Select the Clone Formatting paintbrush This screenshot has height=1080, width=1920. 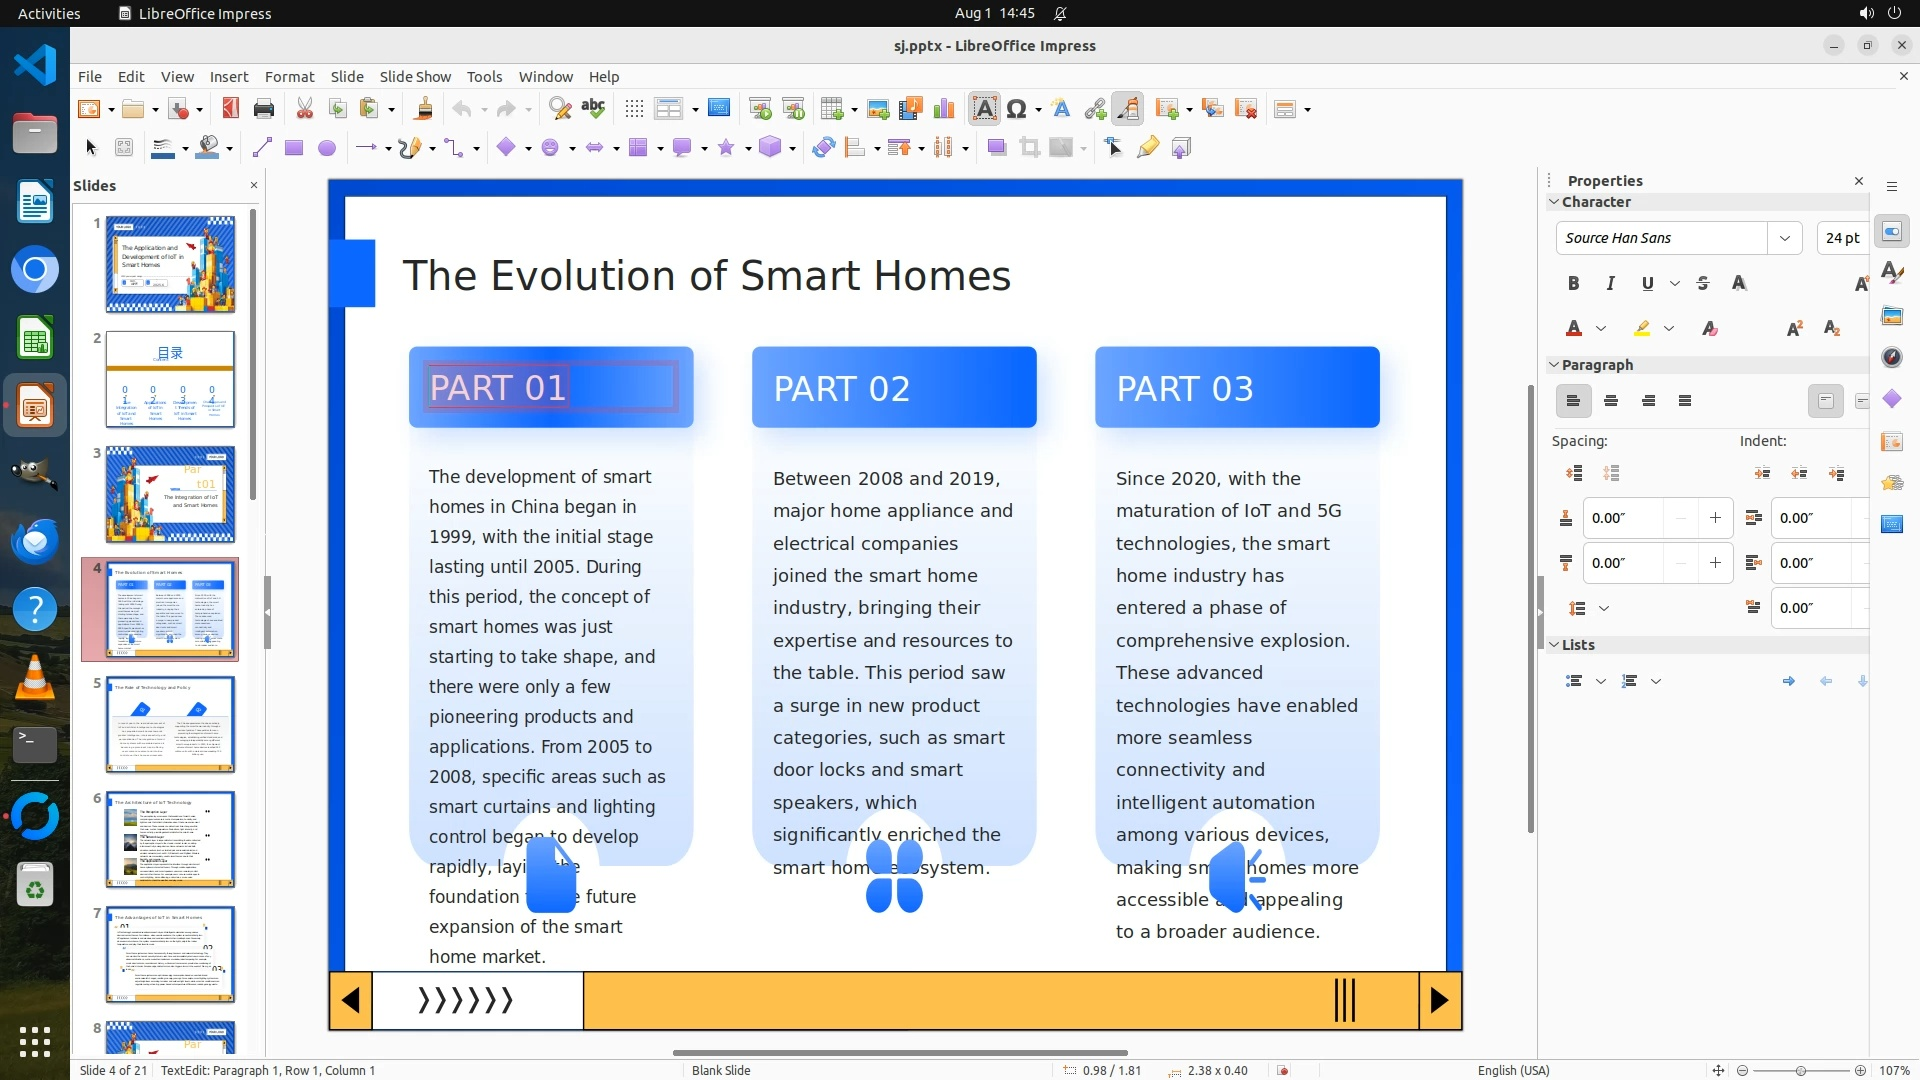[x=423, y=109]
